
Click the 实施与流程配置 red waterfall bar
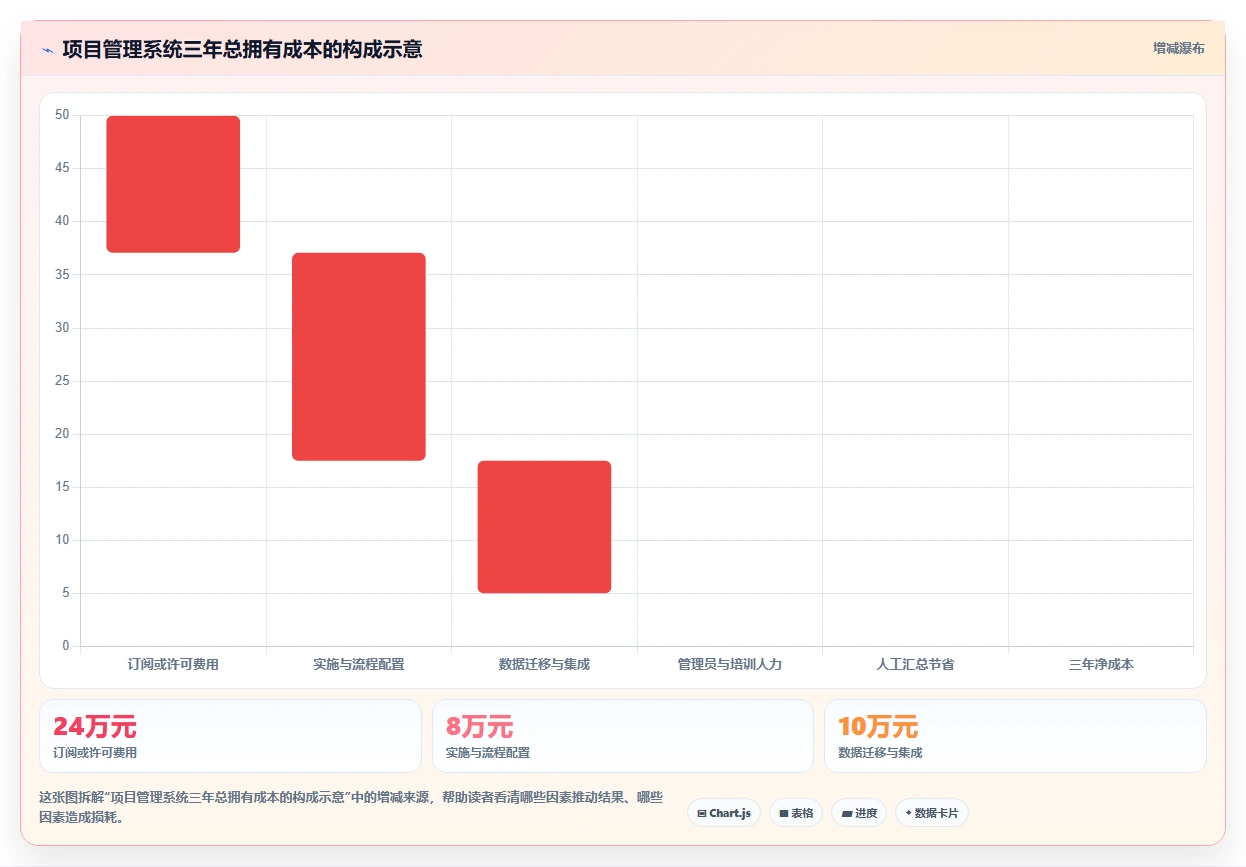point(359,357)
